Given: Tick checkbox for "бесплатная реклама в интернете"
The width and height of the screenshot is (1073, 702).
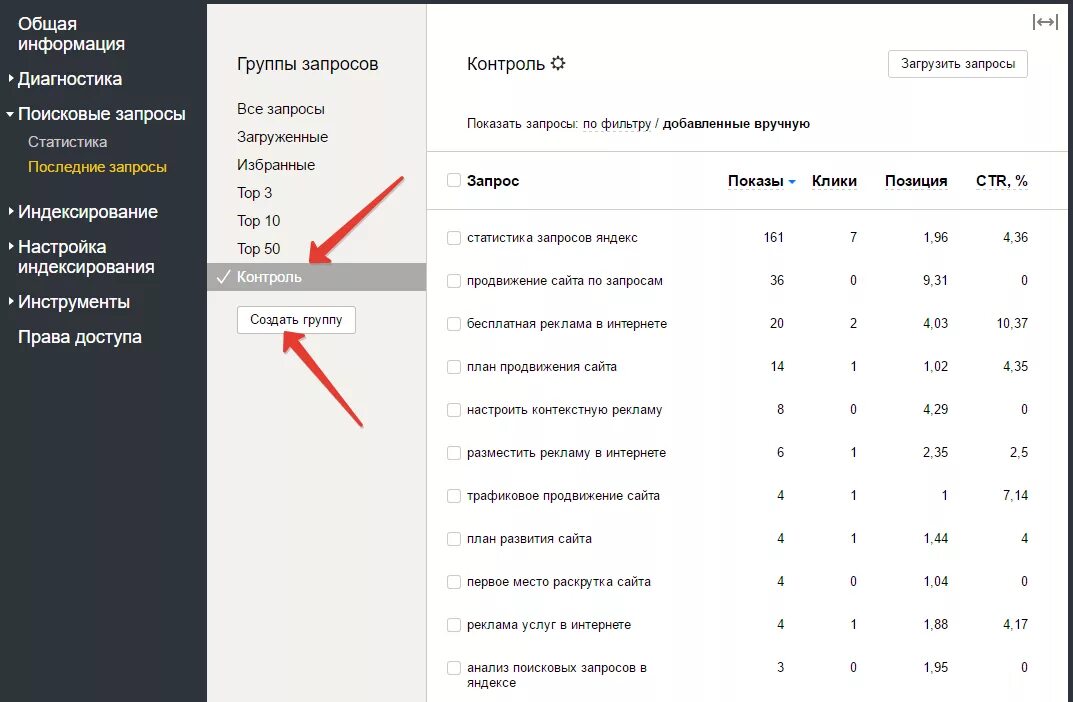Looking at the screenshot, I should 454,324.
